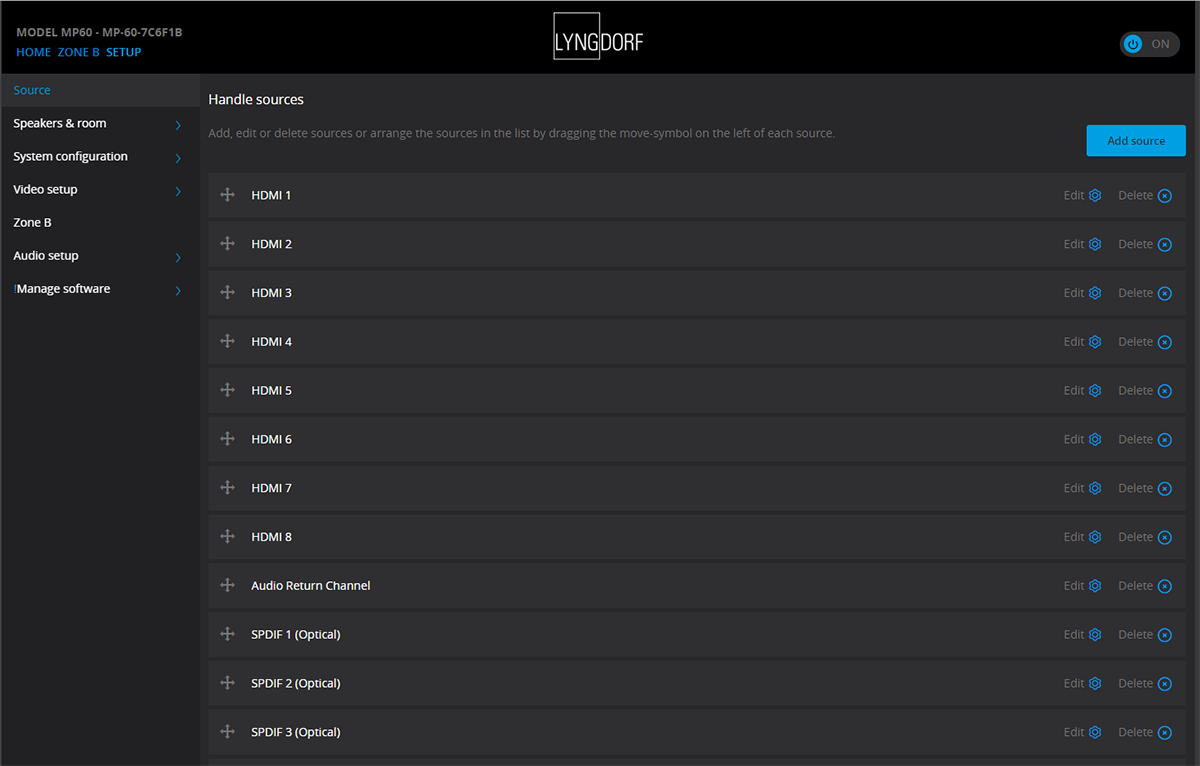Screen dimensions: 1200x766
Task: Click the 'HDMI 5' source name
Action: [x=272, y=390]
